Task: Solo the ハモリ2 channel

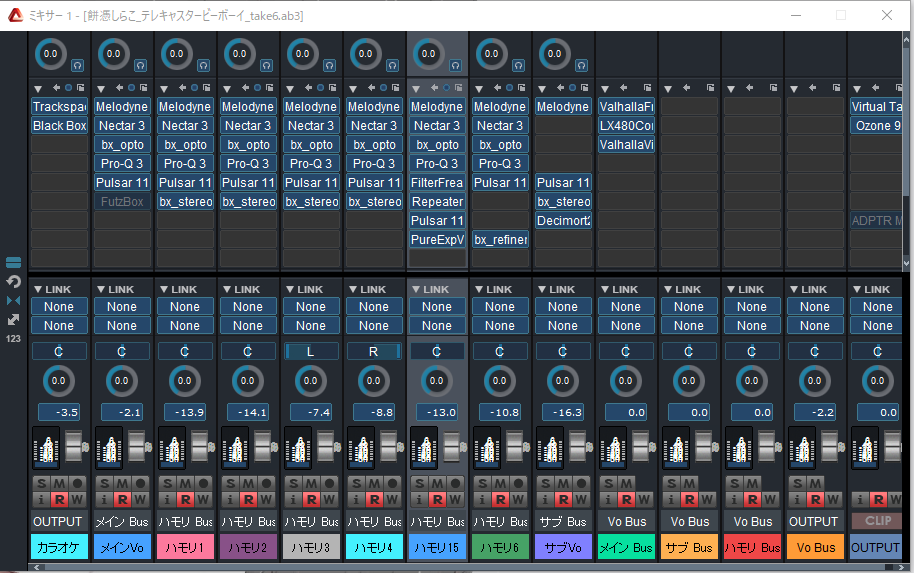Action: [x=230, y=483]
